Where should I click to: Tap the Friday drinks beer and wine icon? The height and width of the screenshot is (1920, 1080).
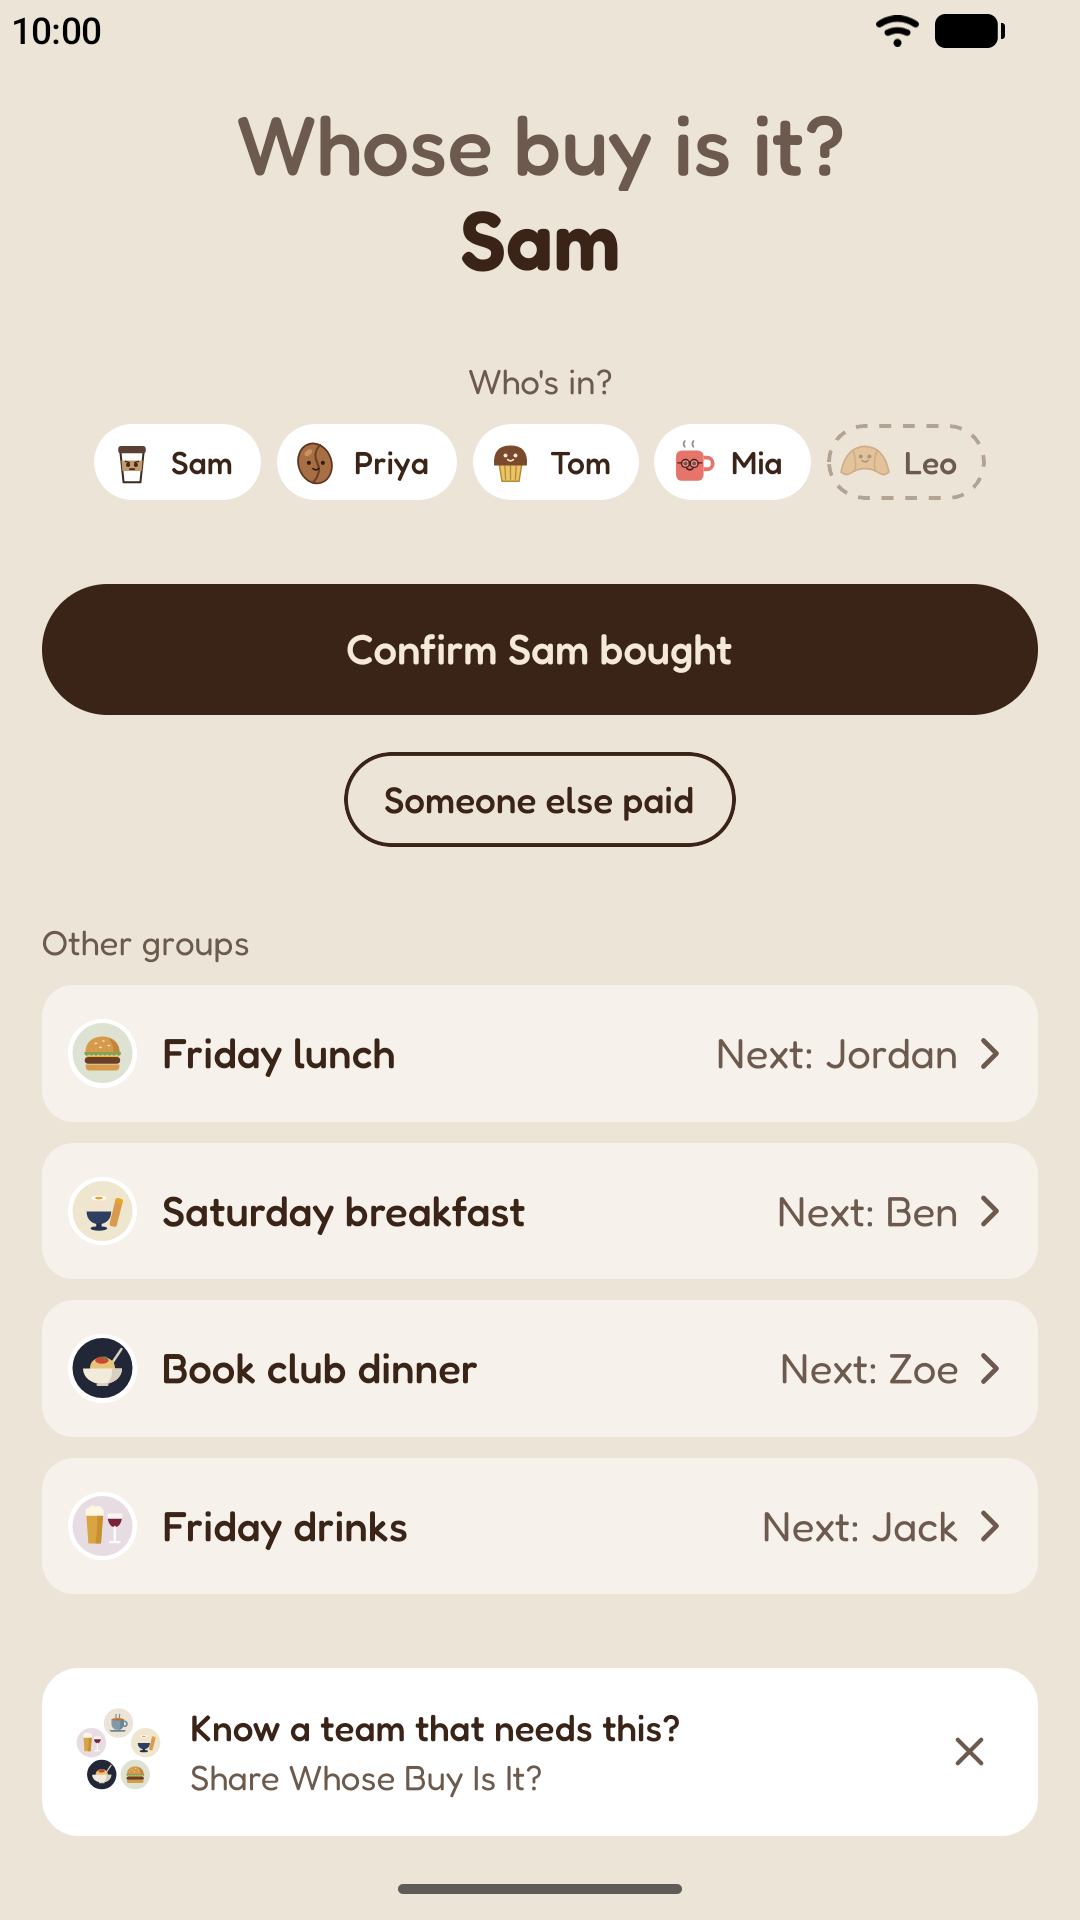click(x=103, y=1526)
